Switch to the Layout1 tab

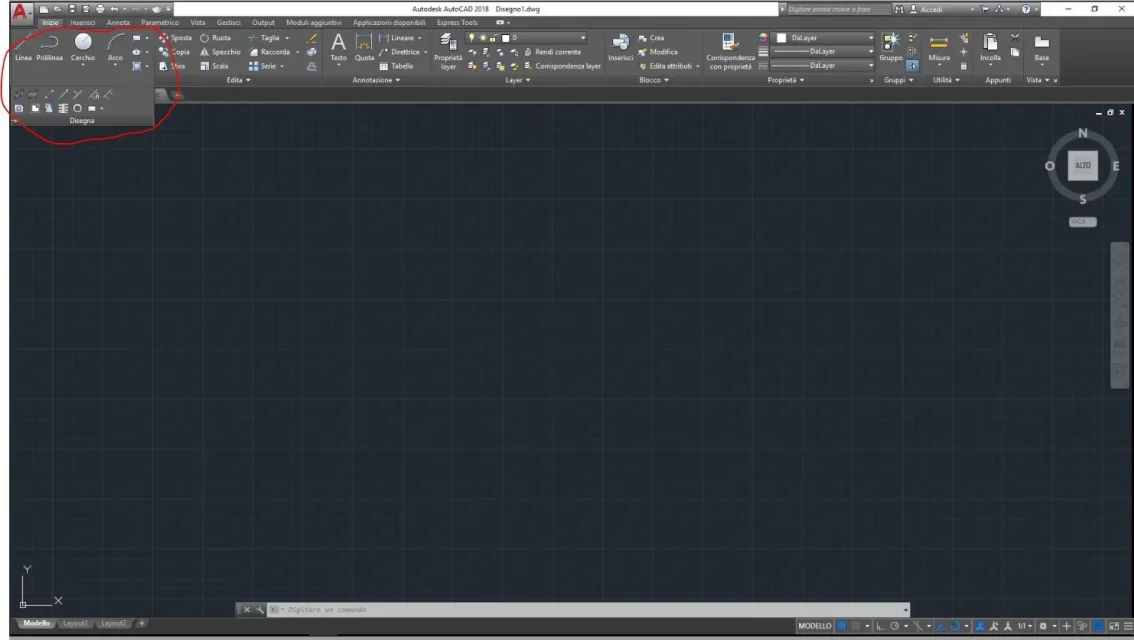74,623
